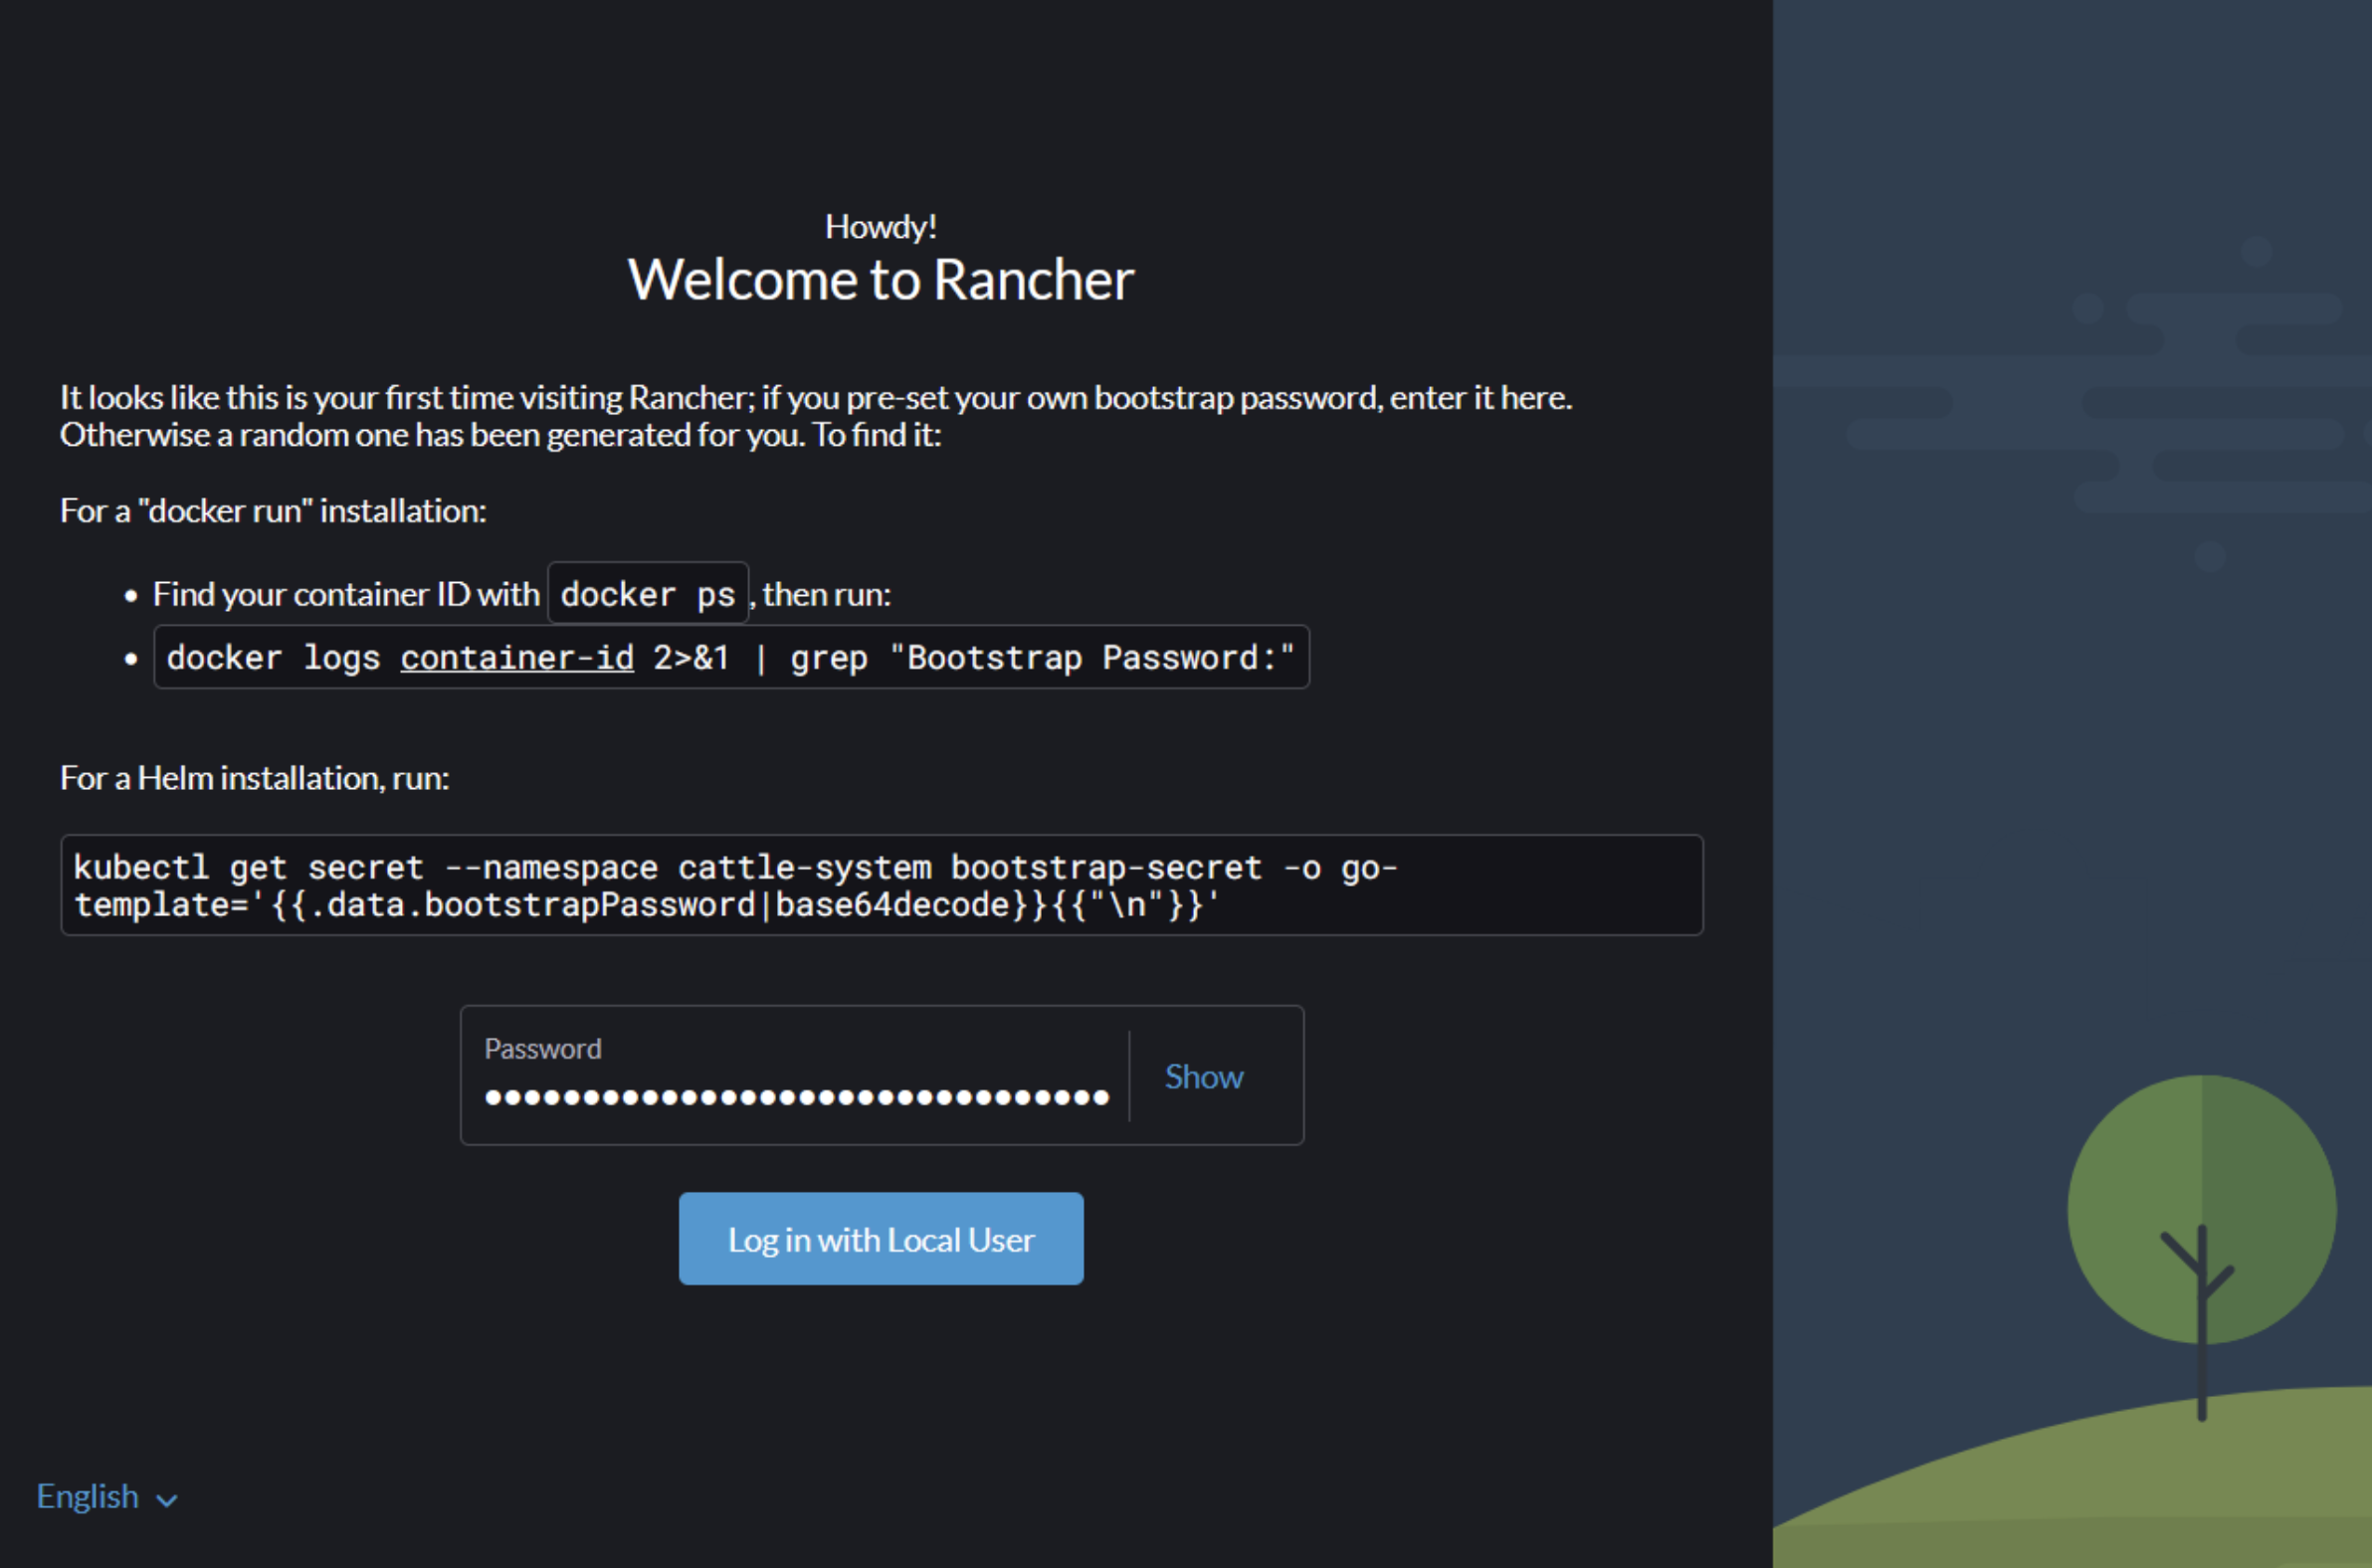Toggle password visibility with Show button

pos(1205,1075)
